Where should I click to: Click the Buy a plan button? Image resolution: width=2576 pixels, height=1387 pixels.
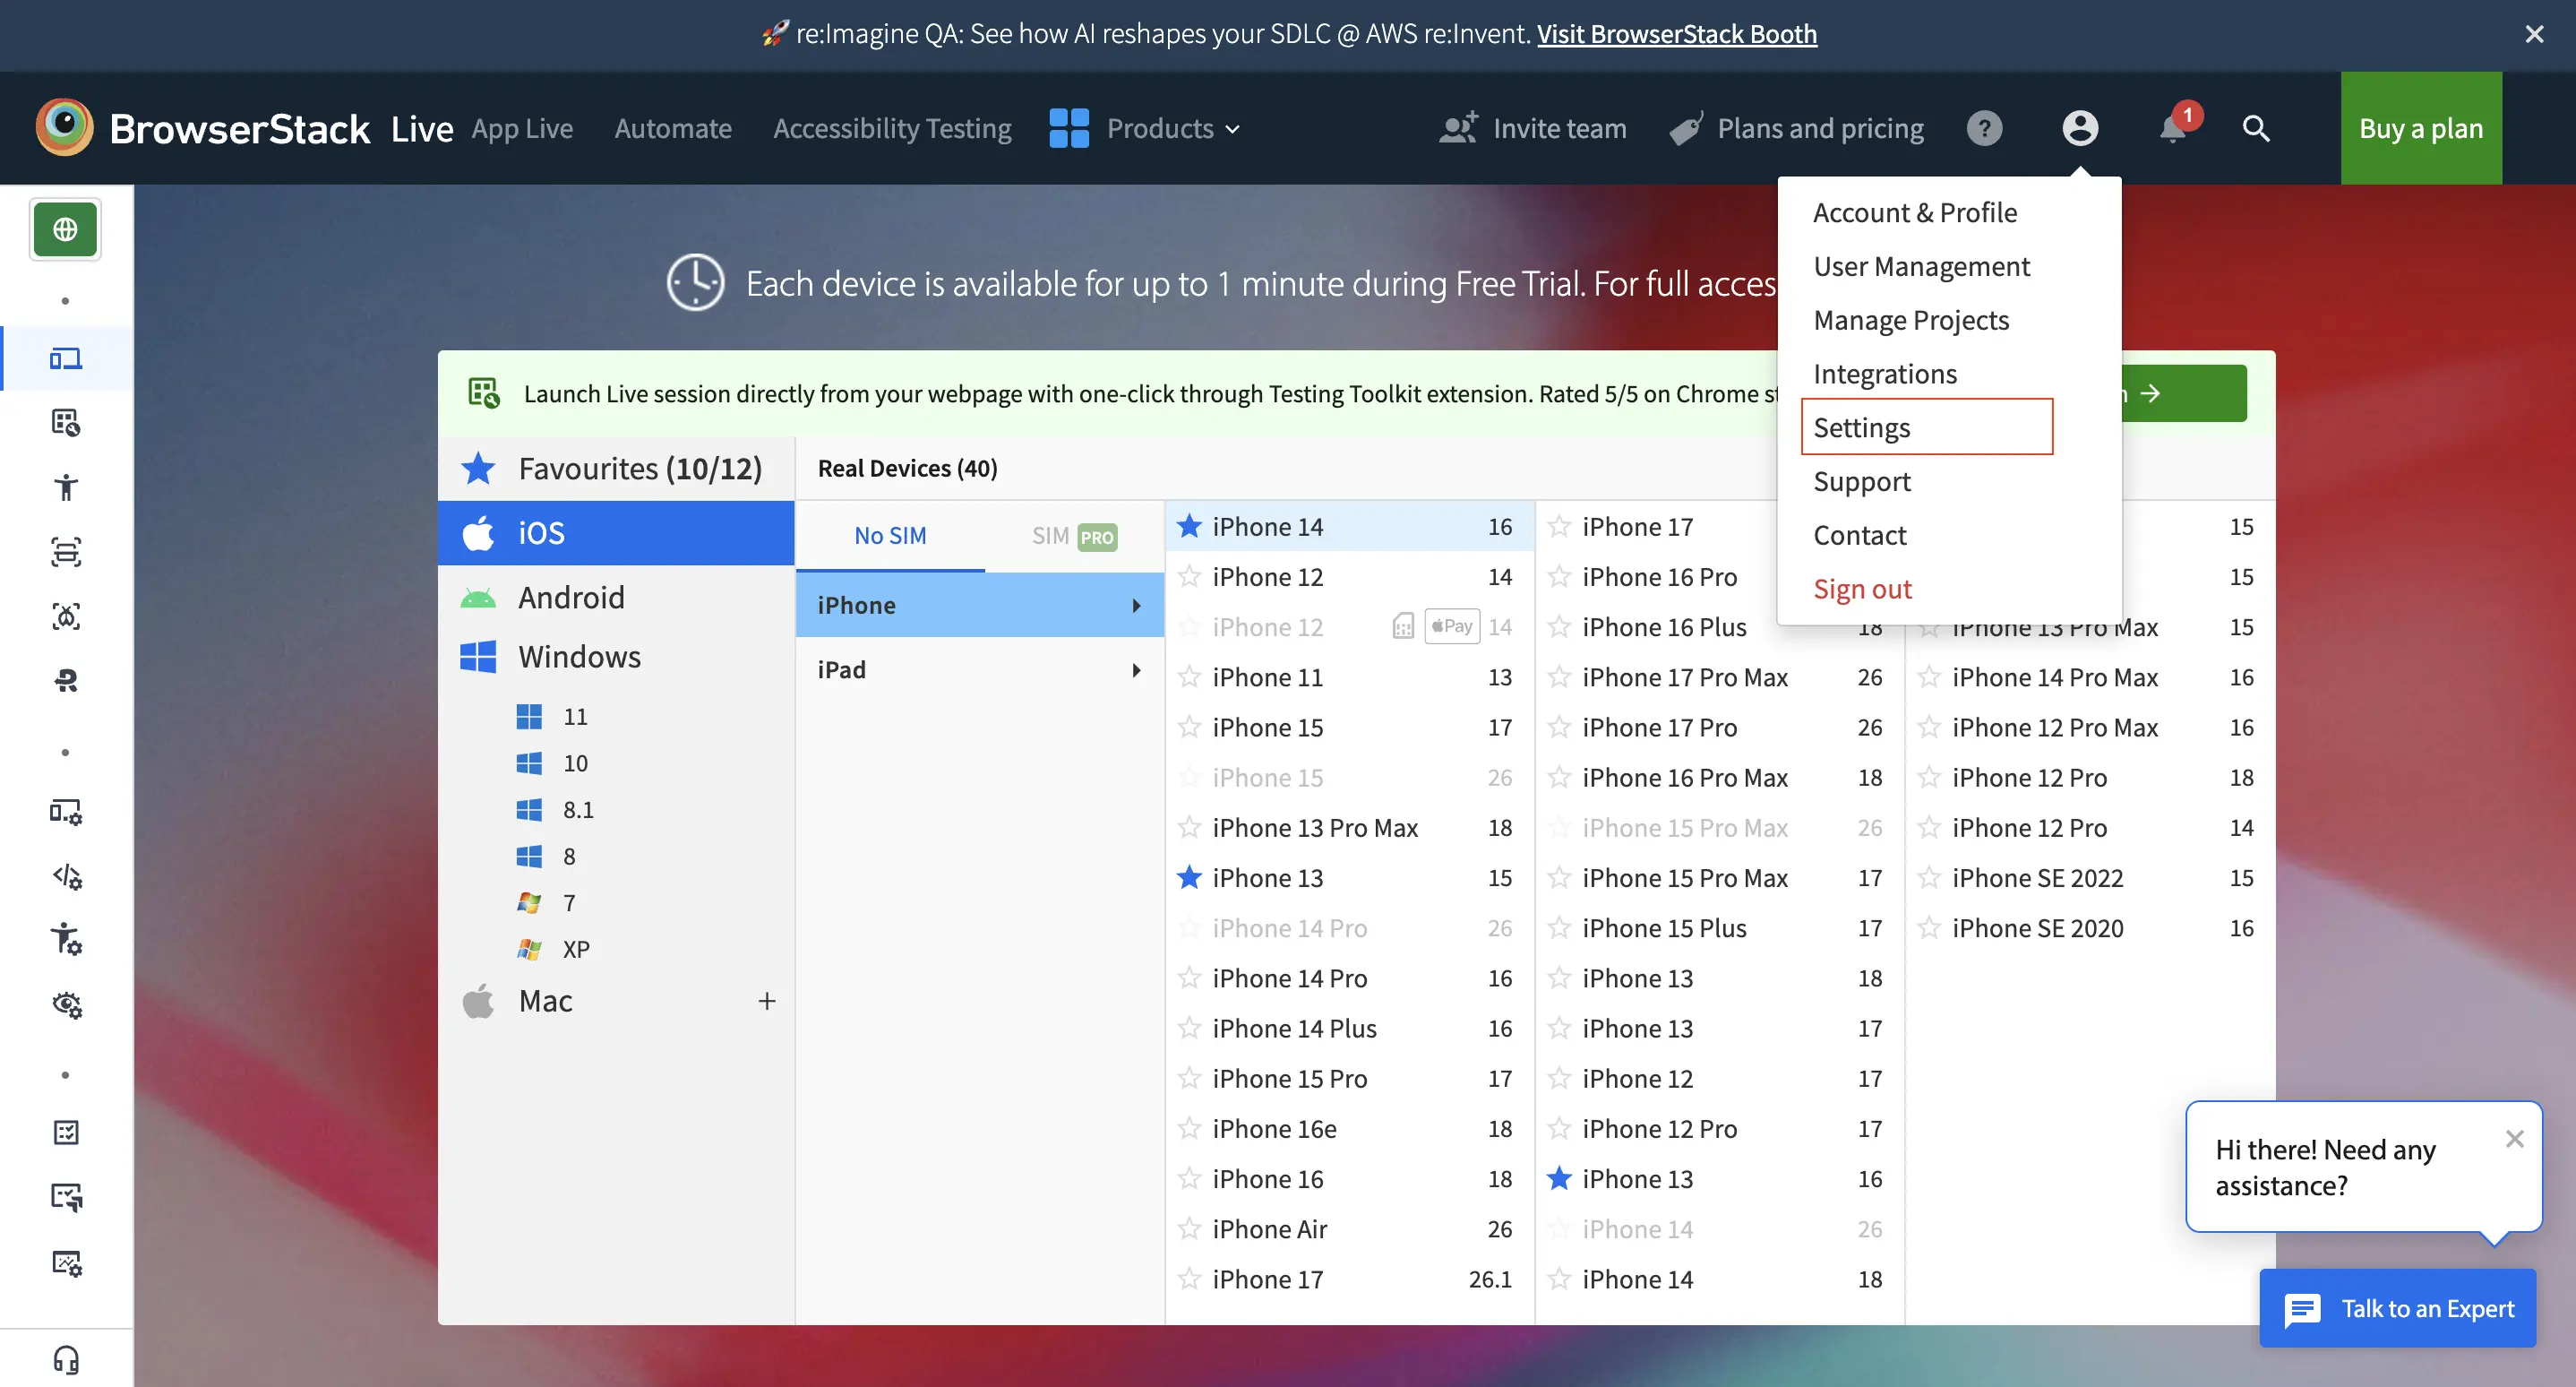point(2421,128)
